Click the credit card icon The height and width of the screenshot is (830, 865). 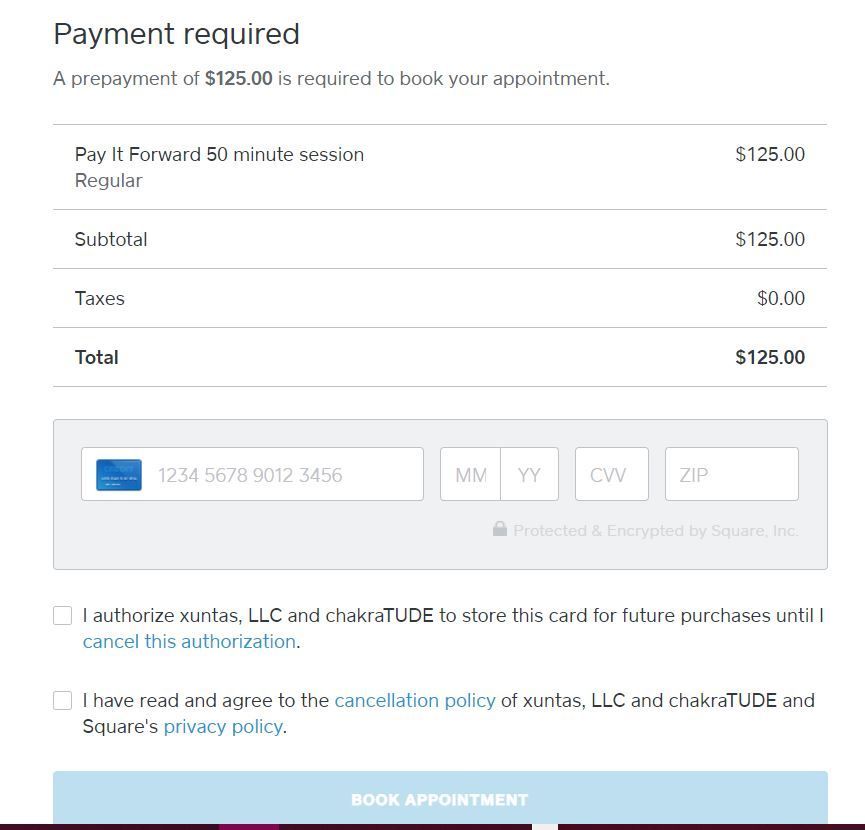pyautogui.click(x=119, y=475)
